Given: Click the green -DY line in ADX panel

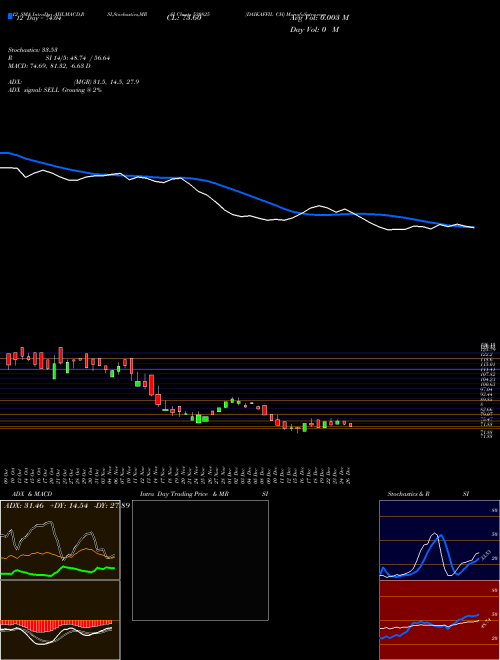Looking at the screenshot, I should click(x=58, y=570).
